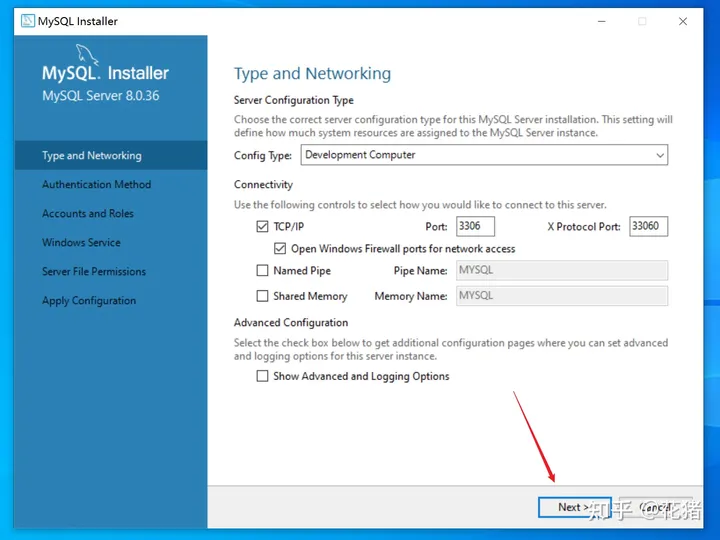Click the MySQL dolphin logo in sidebar

coord(86,55)
